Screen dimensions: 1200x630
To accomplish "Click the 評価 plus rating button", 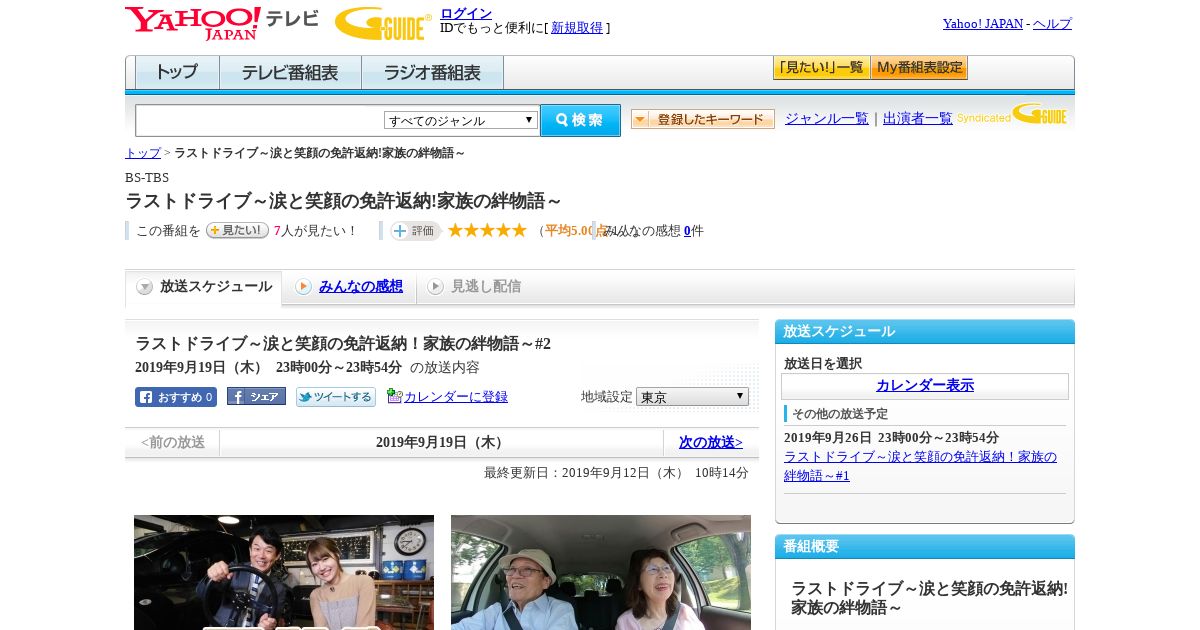I will click(x=415, y=231).
